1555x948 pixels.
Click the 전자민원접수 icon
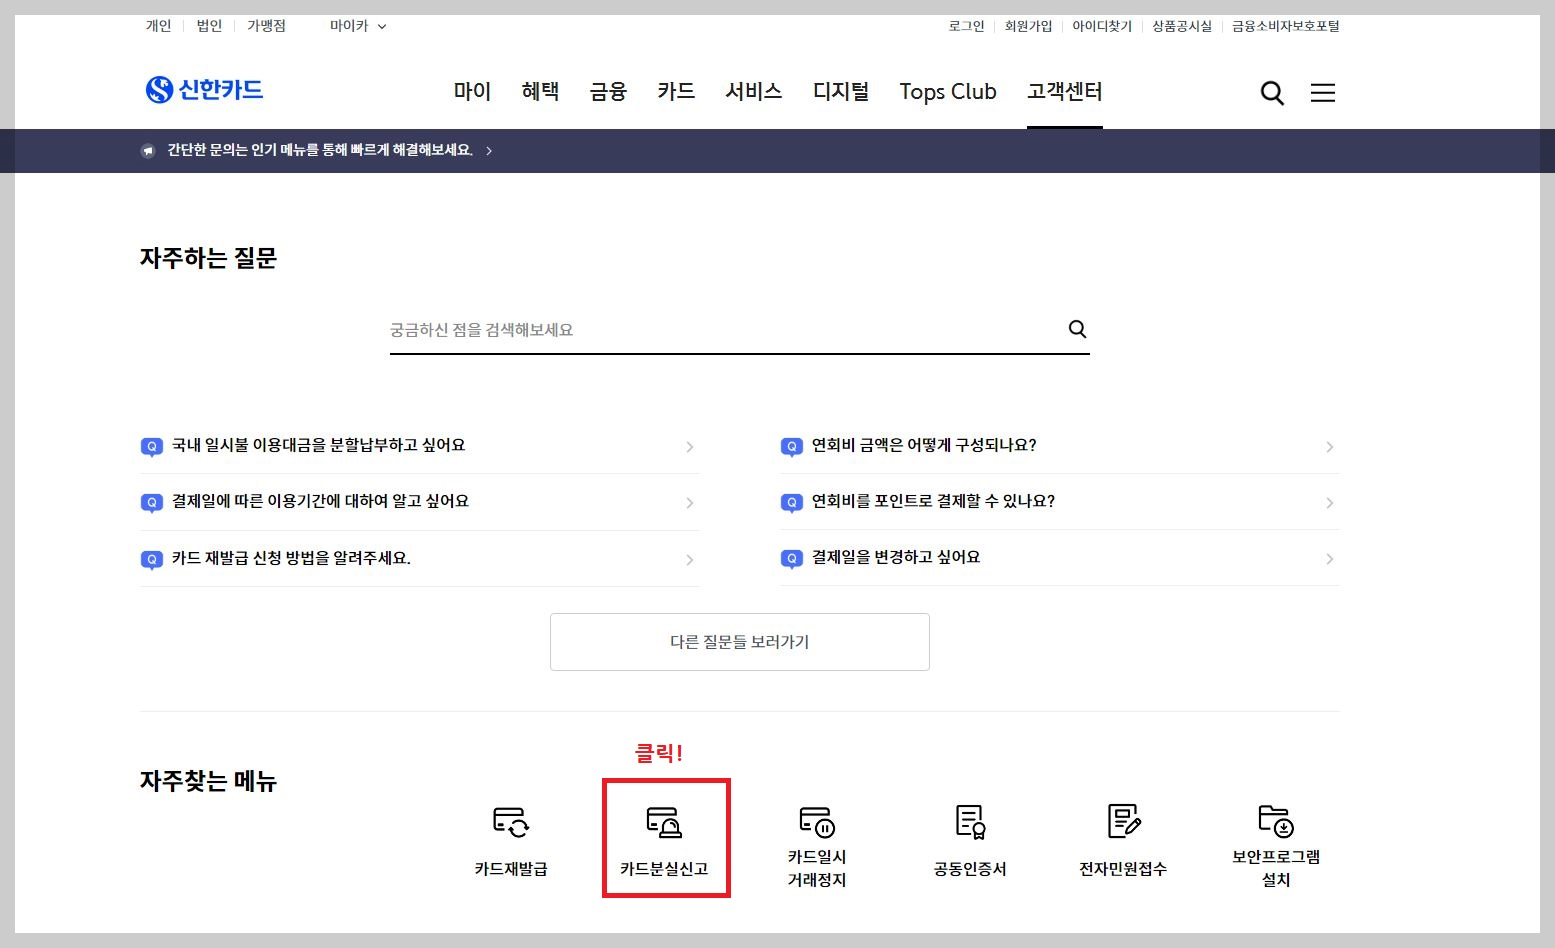coord(1124,822)
